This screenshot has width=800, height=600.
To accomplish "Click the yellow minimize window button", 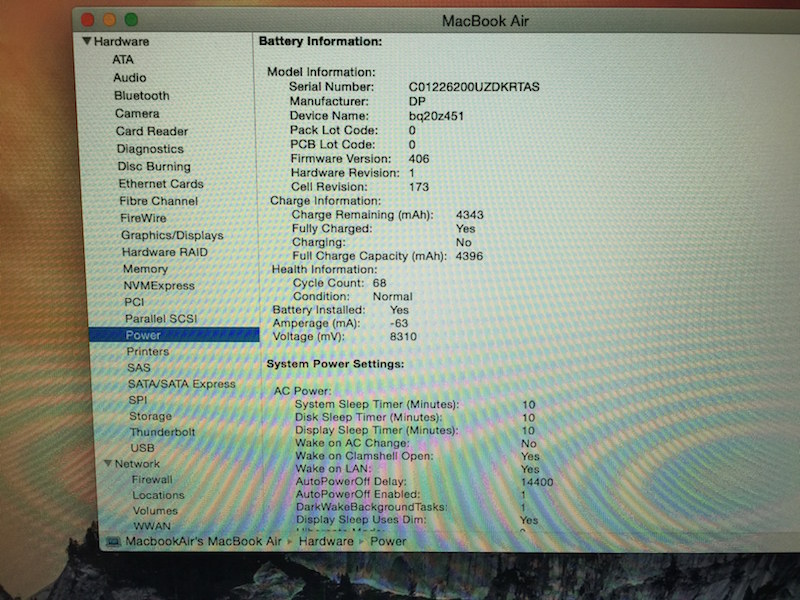I will [110, 20].
